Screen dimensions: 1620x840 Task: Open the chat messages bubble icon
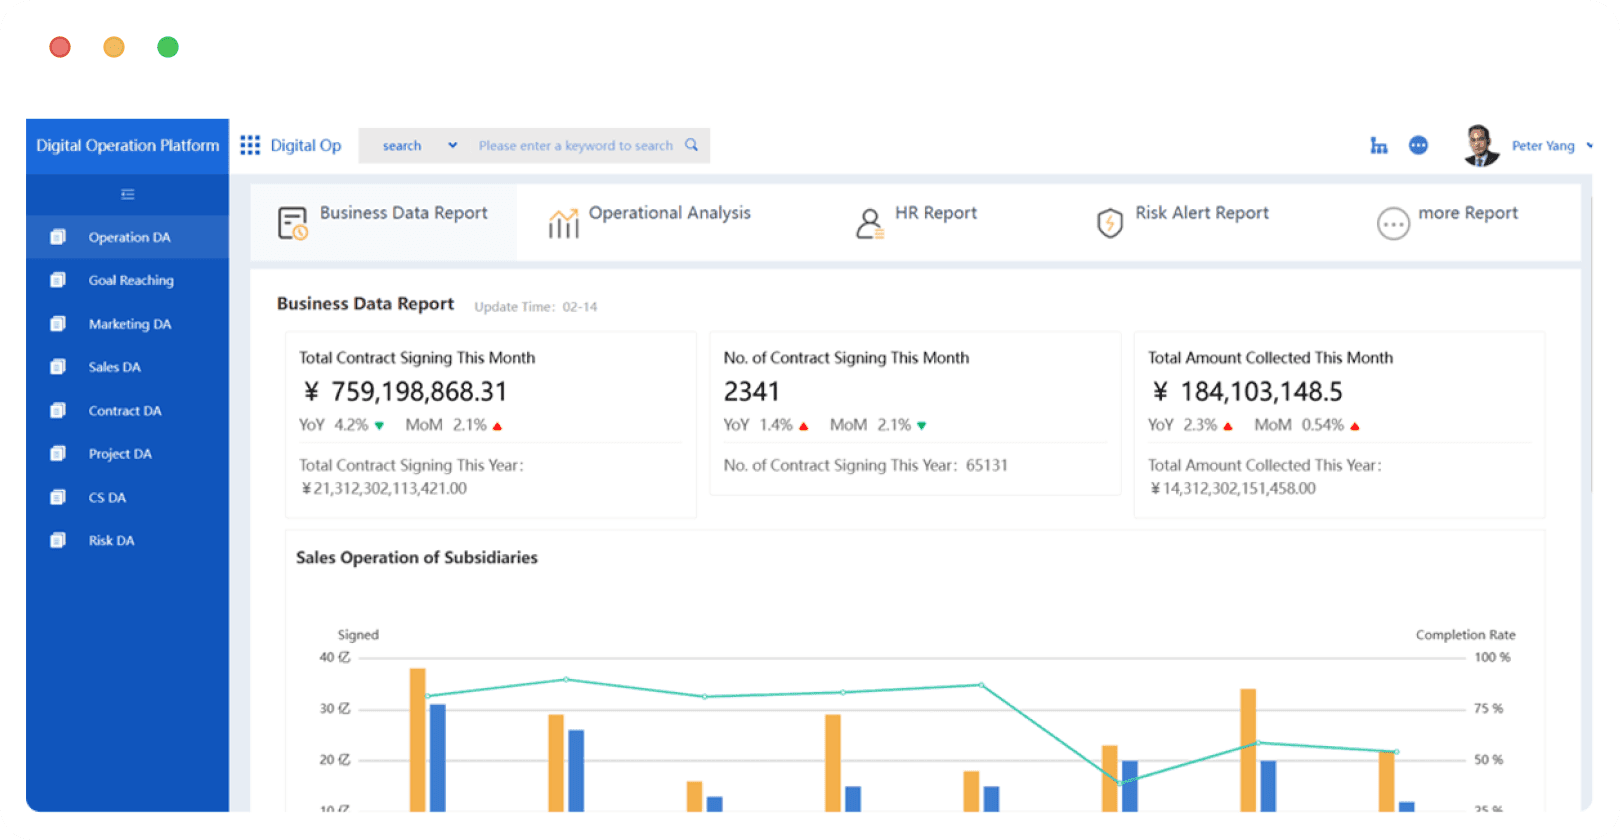1418,146
